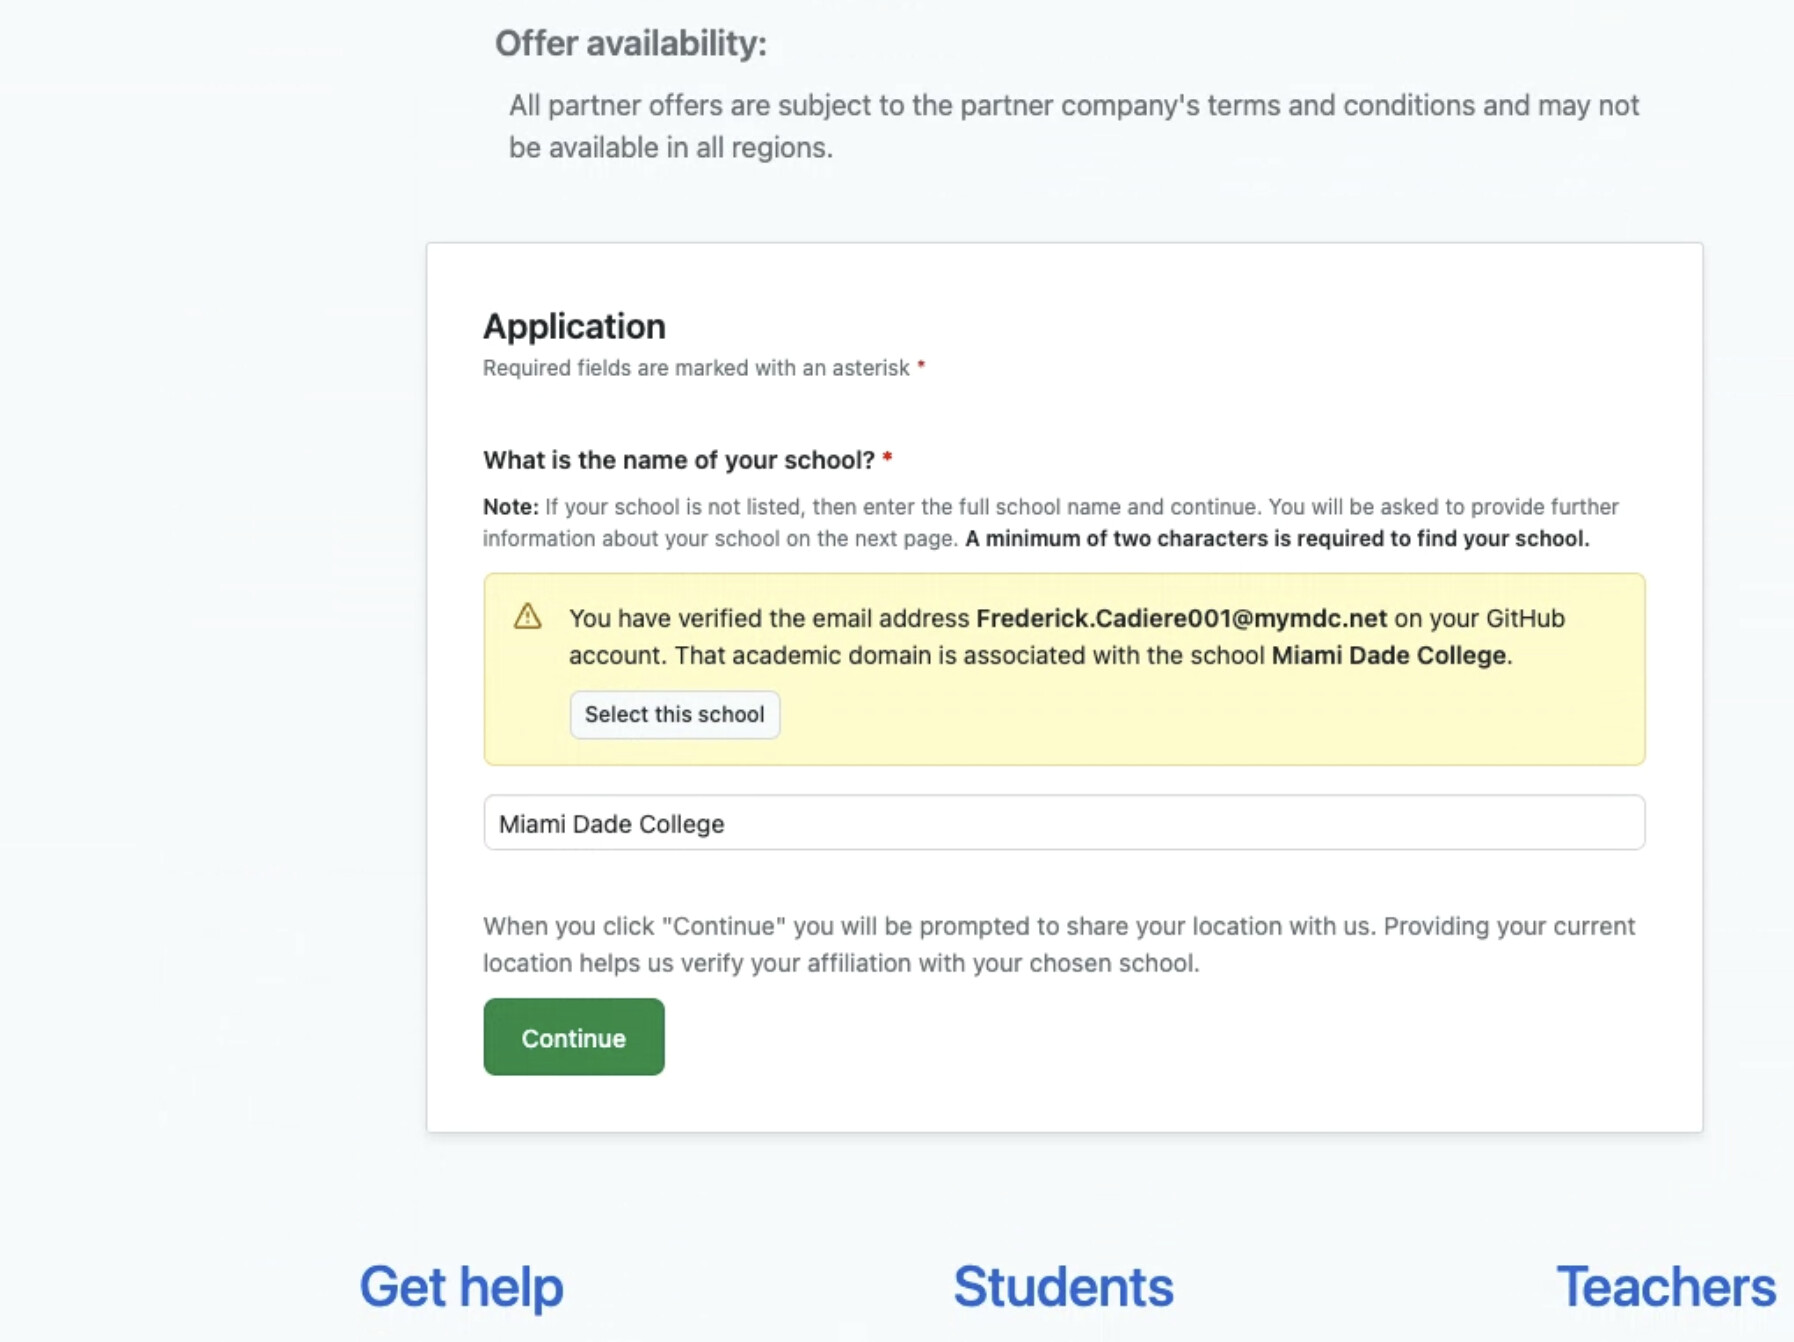Image resolution: width=1794 pixels, height=1342 pixels.
Task: Click red asterisk beside the school name question
Action: coord(887,458)
